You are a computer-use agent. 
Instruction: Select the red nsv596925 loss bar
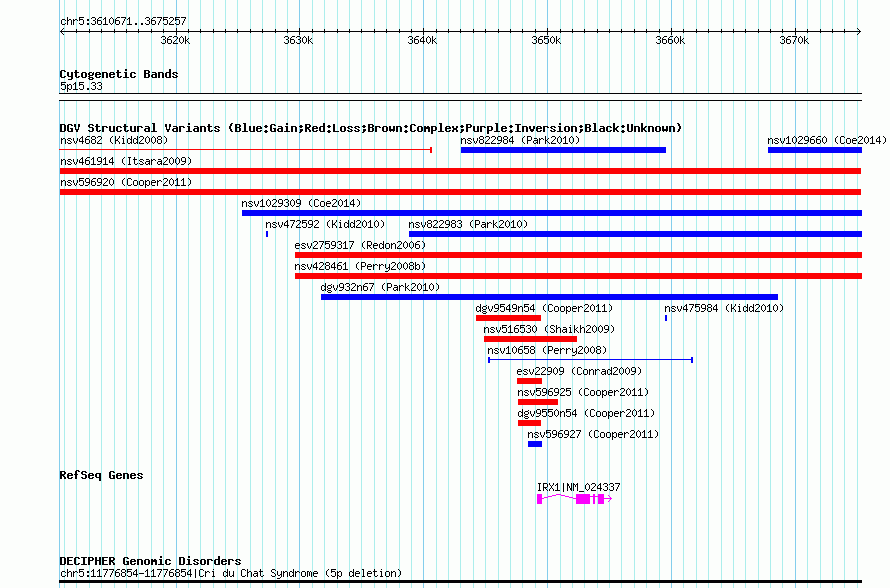[538, 402]
